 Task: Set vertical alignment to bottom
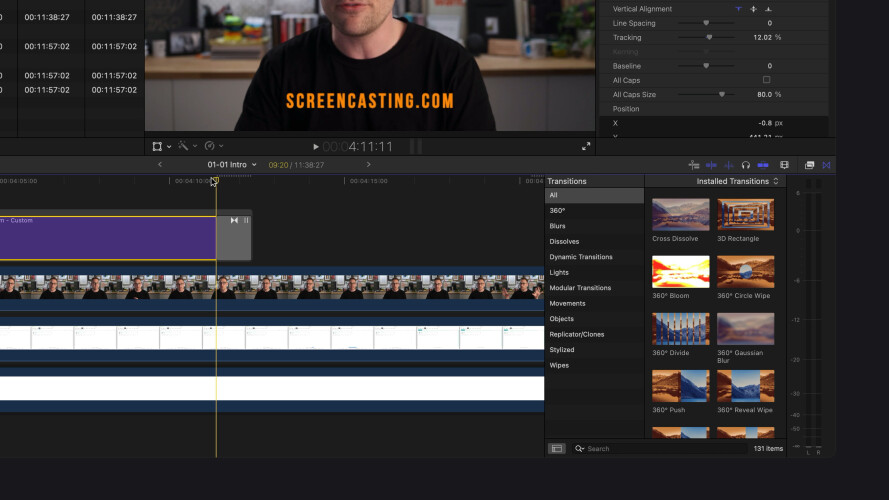pyautogui.click(x=768, y=9)
